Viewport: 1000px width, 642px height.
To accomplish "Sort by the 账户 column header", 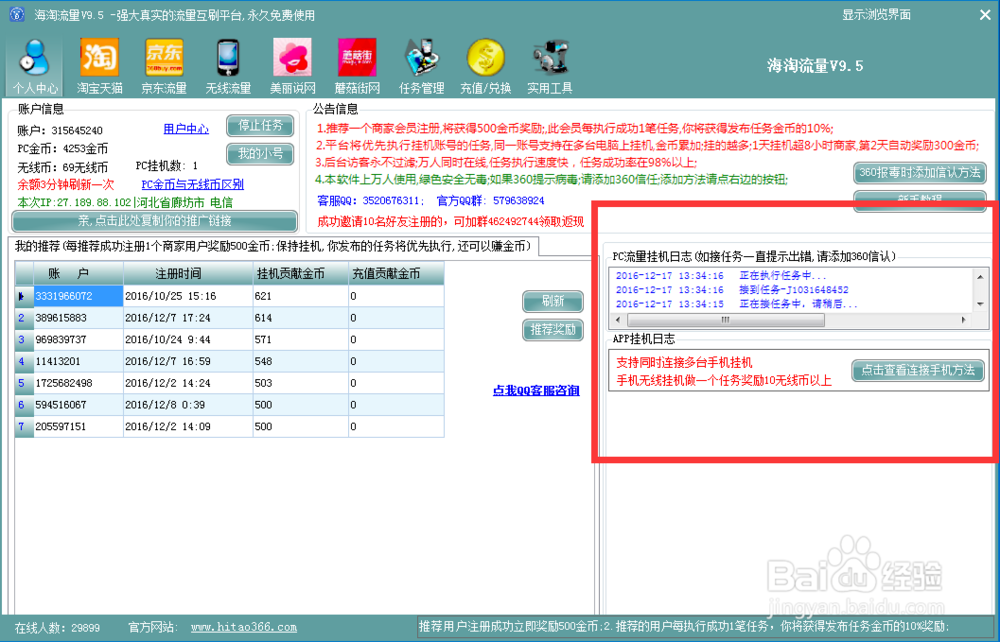I will 78,274.
